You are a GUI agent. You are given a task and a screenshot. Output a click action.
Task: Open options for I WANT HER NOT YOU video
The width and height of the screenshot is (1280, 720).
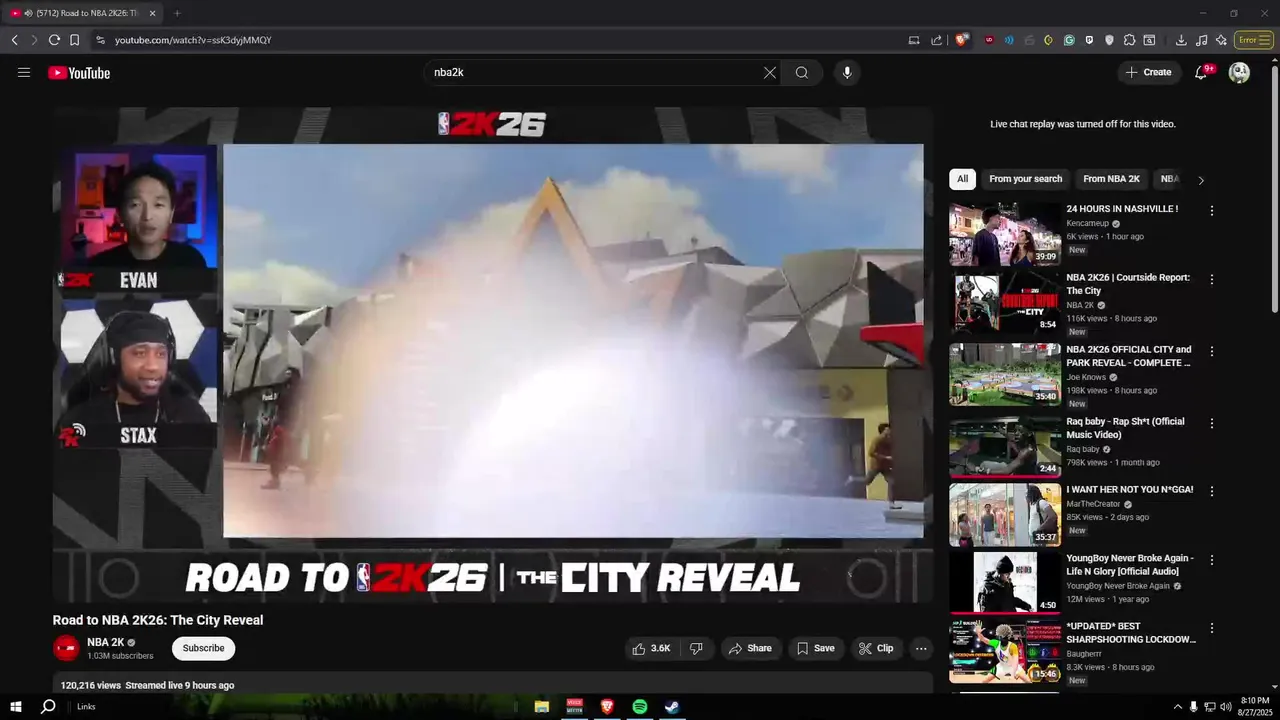[x=1212, y=491]
